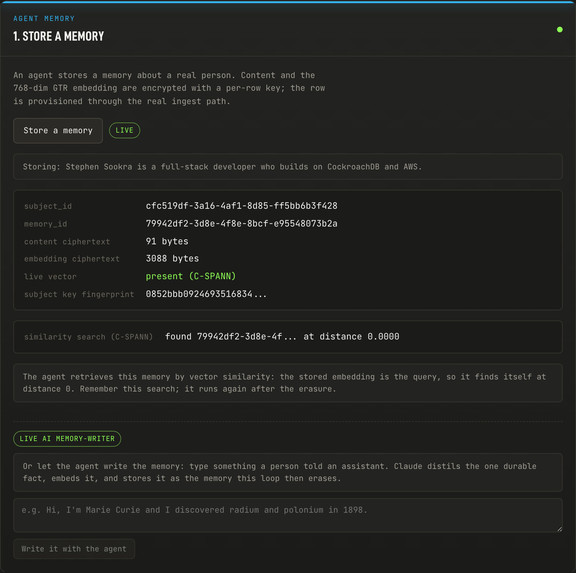Click the Store a memory button
Screen dimensions: 576x573
[x=58, y=131]
